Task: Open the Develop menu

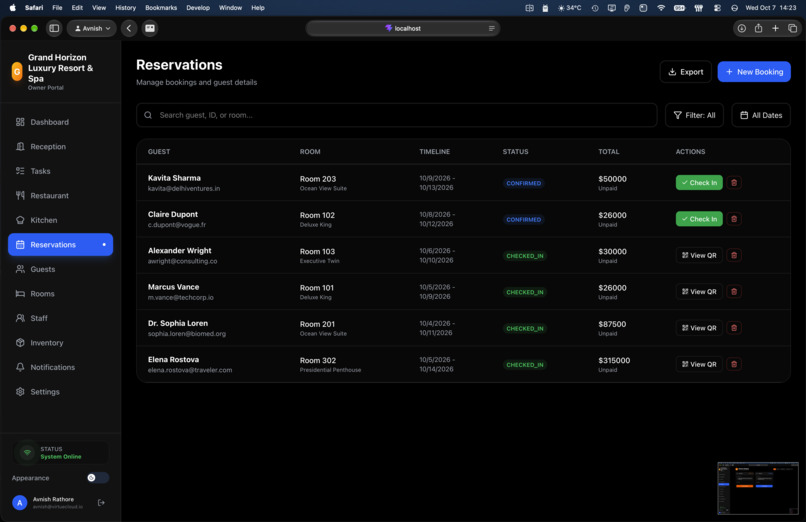Action: pos(198,8)
